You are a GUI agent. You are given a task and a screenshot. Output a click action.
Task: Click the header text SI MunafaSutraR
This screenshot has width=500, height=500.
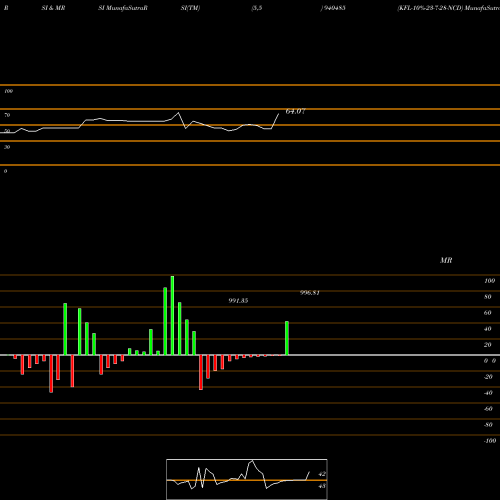123,8
